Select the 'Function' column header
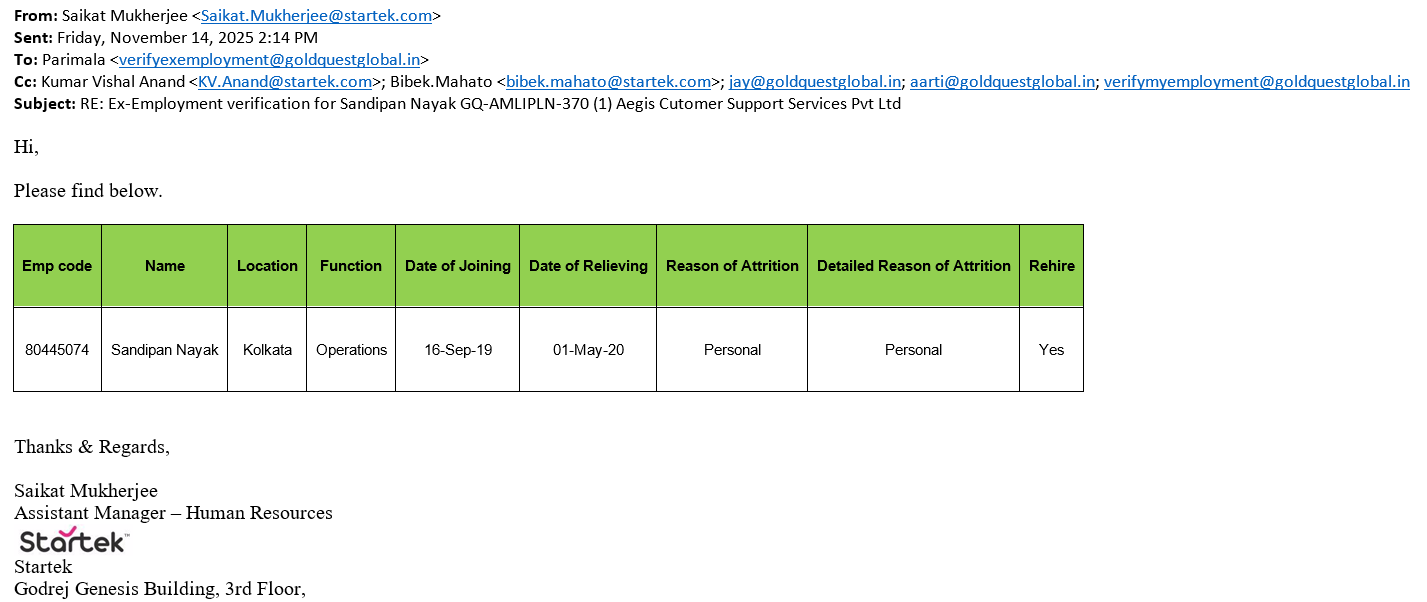The image size is (1427, 602). tap(351, 266)
